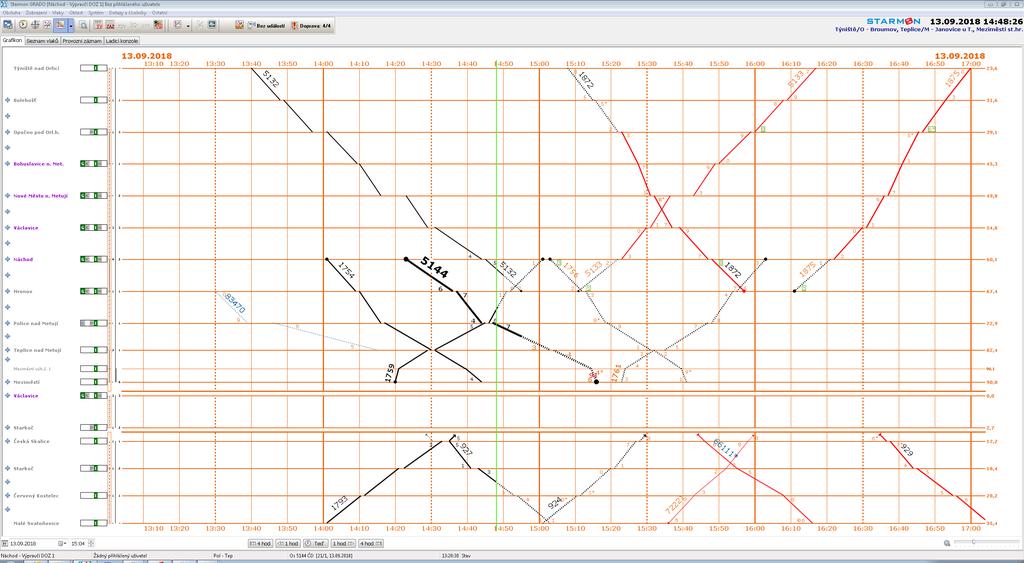Open the Zobrazení menu

tap(36, 12)
